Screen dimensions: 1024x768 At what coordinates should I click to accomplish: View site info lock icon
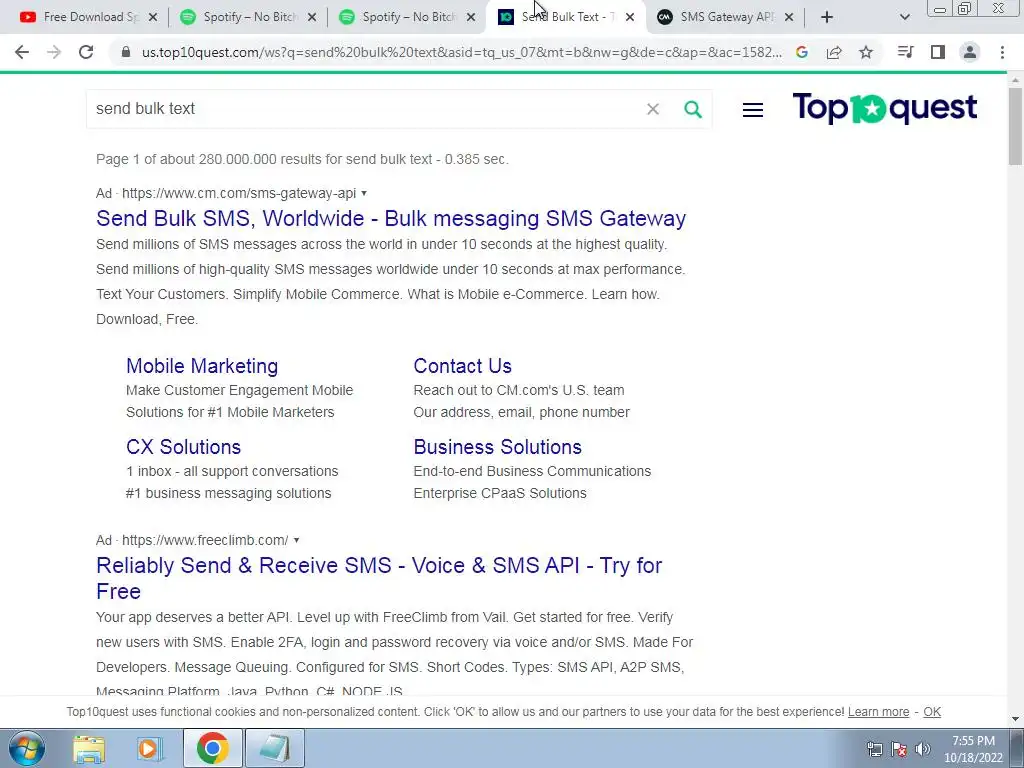126,52
